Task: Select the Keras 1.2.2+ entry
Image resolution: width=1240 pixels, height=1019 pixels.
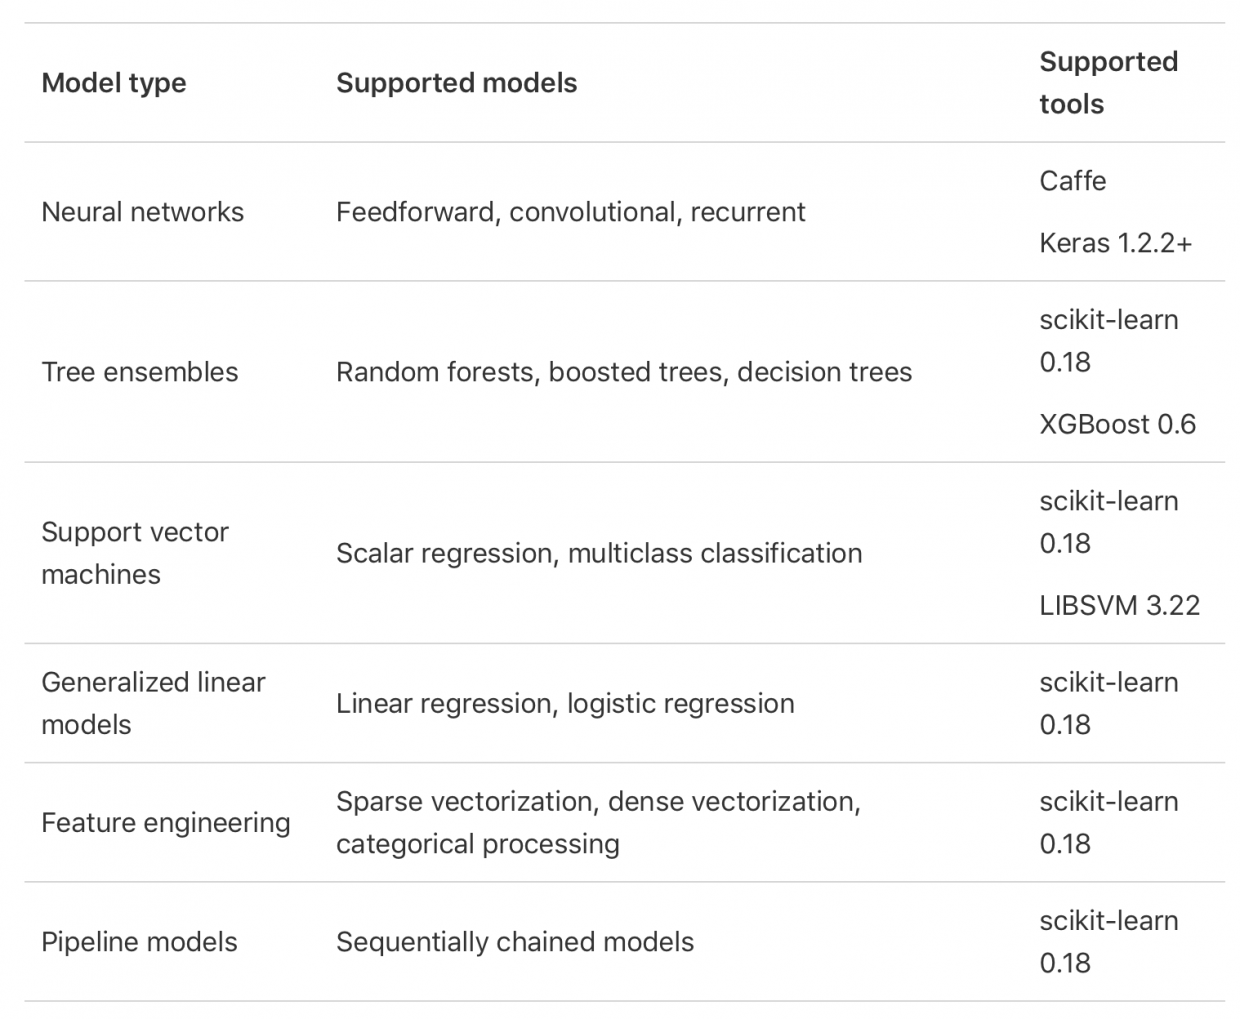Action: pyautogui.click(x=1115, y=243)
